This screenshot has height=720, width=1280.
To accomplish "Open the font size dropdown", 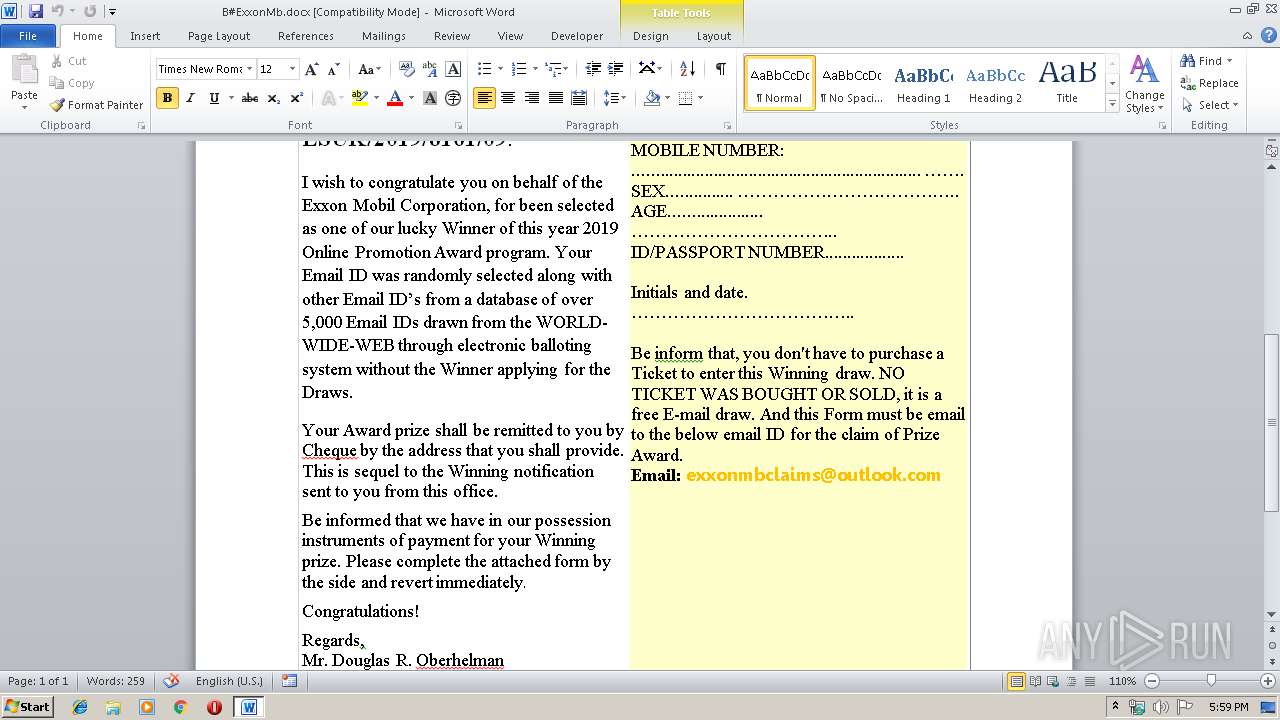I will [x=292, y=69].
